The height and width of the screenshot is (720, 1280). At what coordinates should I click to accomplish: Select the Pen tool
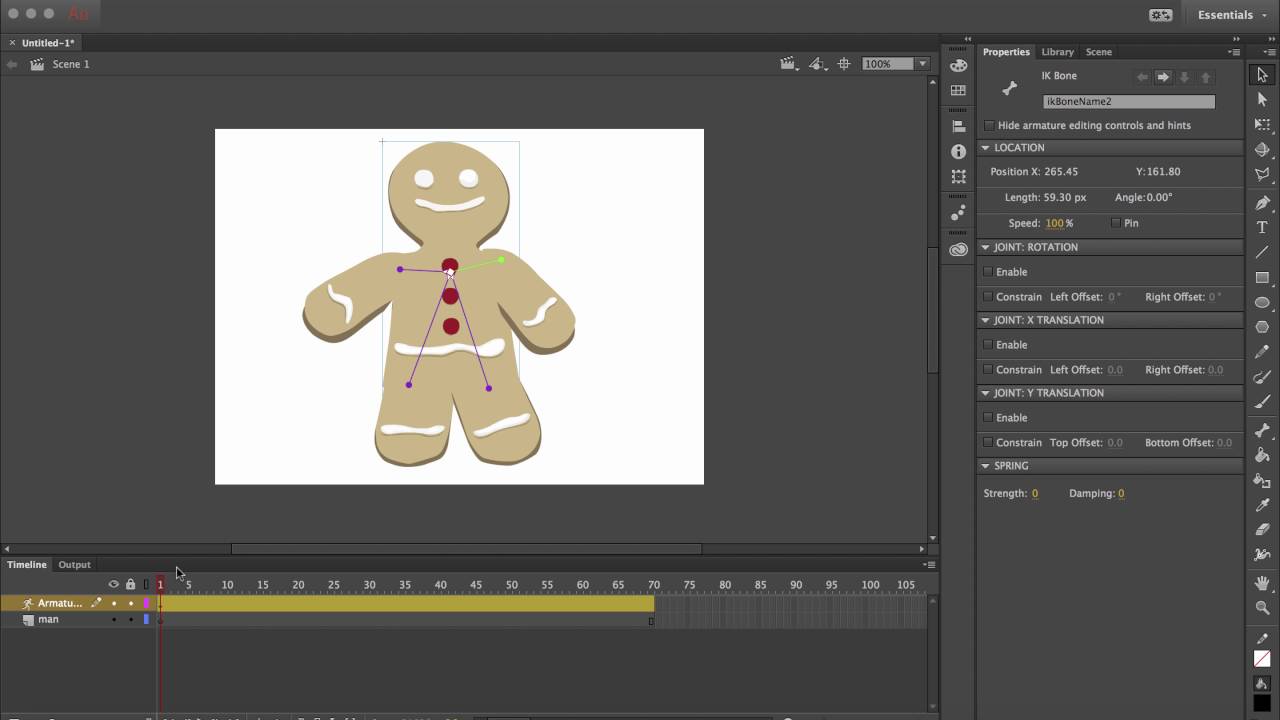point(1262,203)
